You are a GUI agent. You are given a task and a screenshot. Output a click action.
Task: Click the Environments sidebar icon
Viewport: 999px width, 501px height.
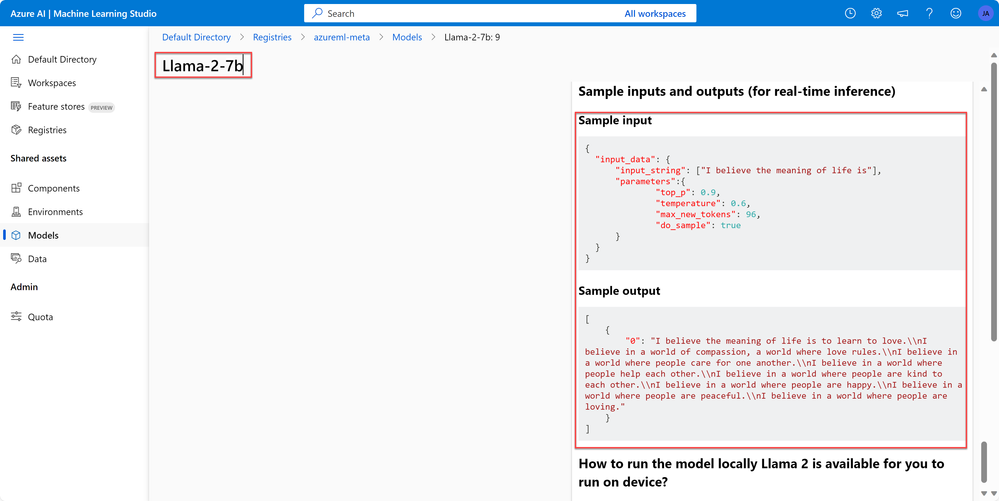[17, 212]
